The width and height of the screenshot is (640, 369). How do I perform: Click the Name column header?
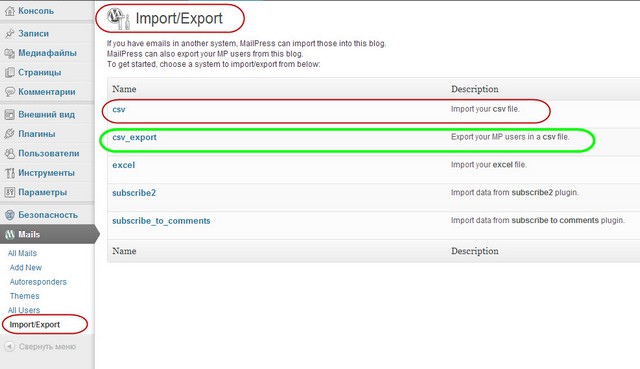[x=124, y=89]
